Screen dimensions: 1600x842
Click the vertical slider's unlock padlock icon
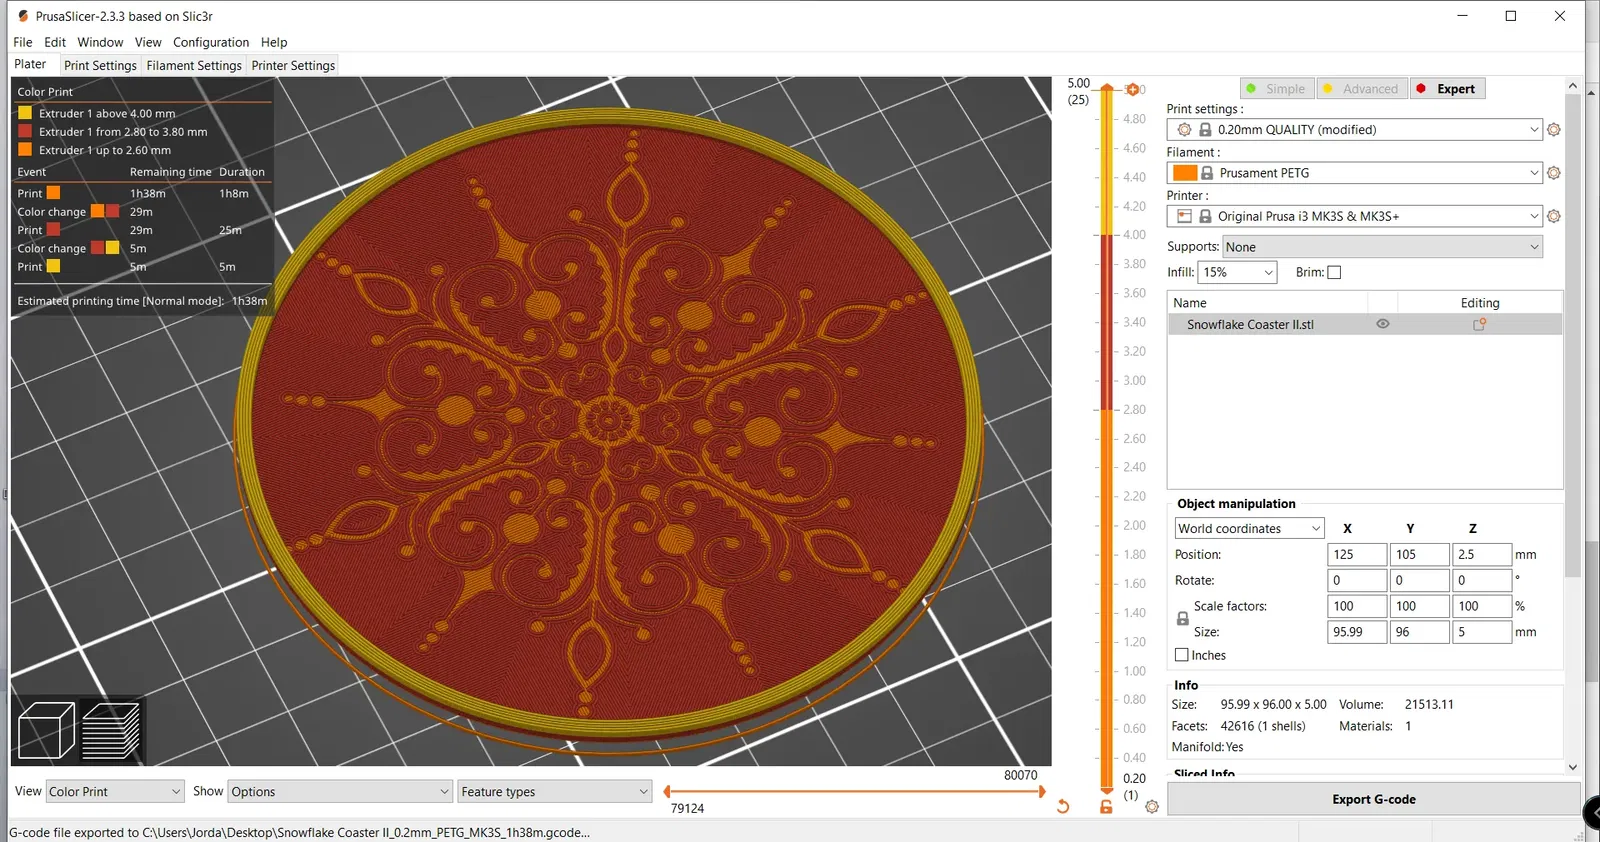pyautogui.click(x=1106, y=806)
